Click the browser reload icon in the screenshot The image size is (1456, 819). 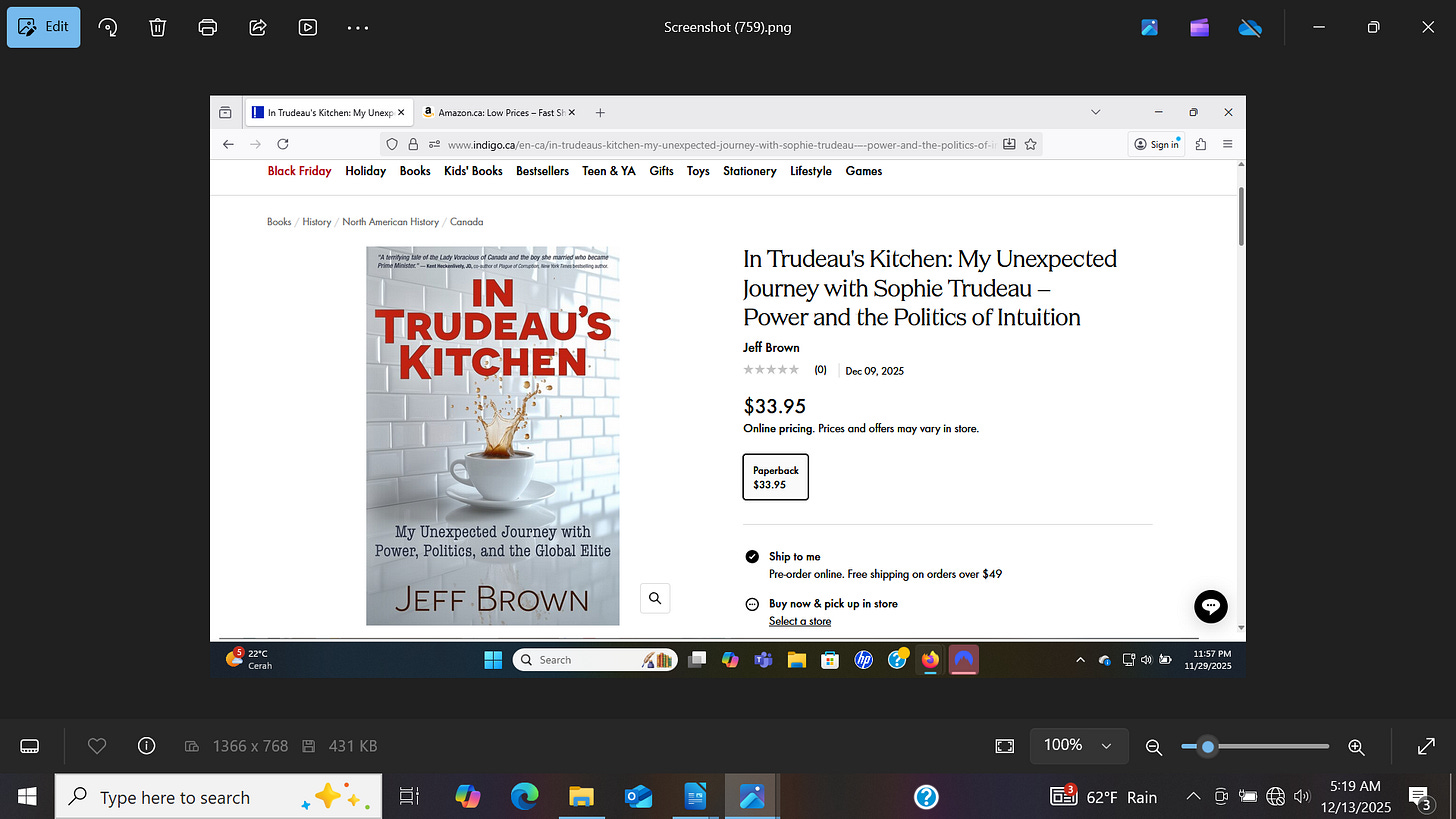283,144
